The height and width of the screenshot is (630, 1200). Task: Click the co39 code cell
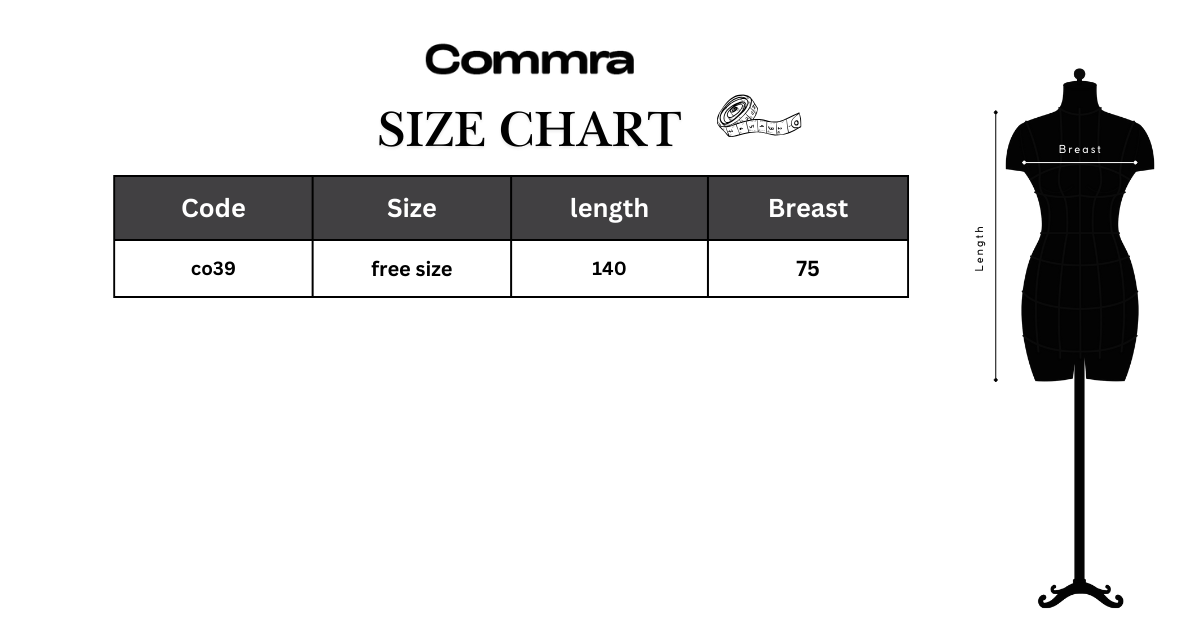pyautogui.click(x=213, y=269)
